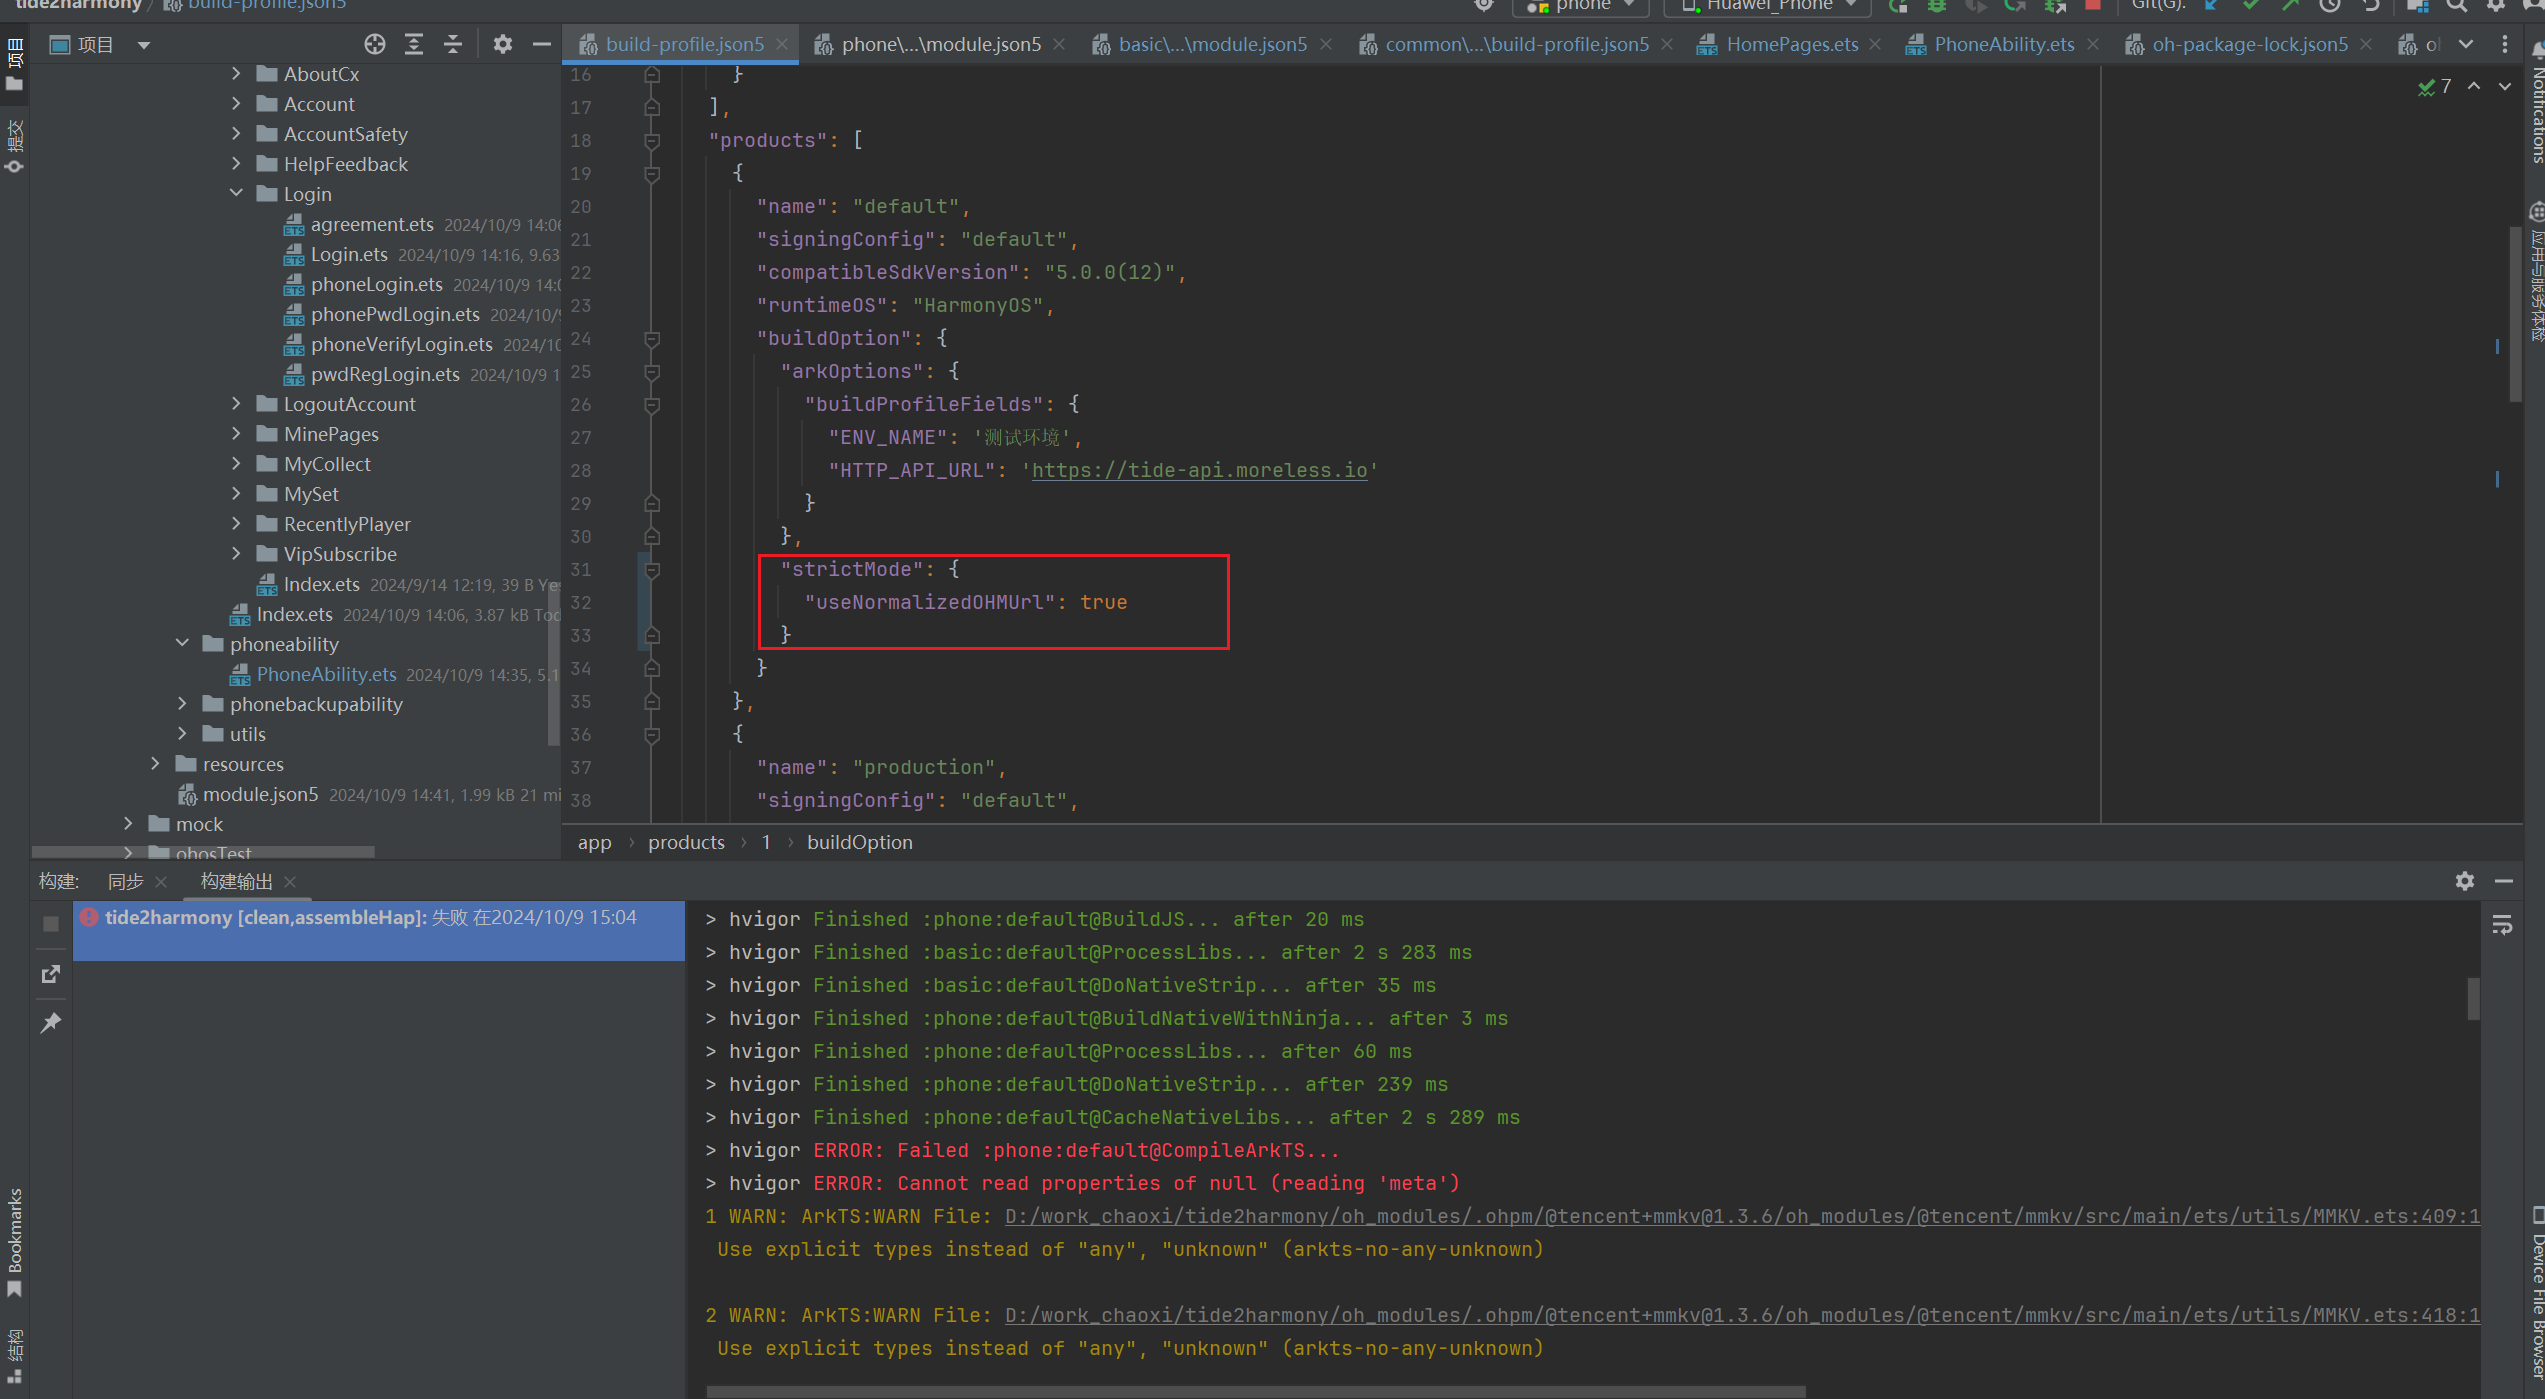Click the Git commit checkmark icon
Image resolution: width=2545 pixels, height=1399 pixels.
[2250, 5]
